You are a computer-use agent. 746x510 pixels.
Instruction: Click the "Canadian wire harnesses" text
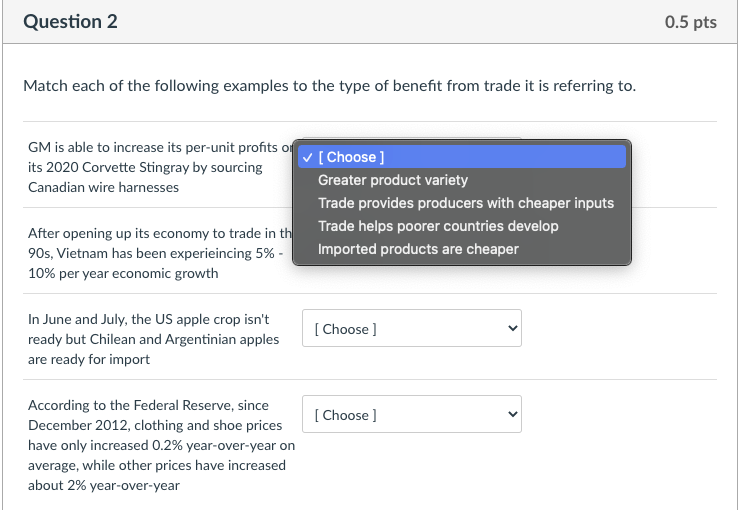[103, 187]
